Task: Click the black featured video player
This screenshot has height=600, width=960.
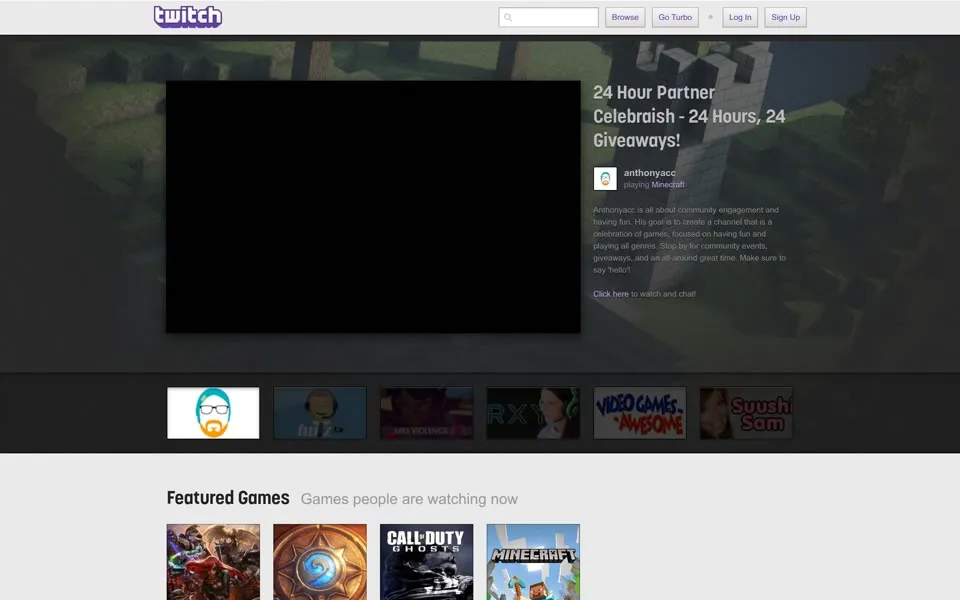Action: pyautogui.click(x=373, y=207)
